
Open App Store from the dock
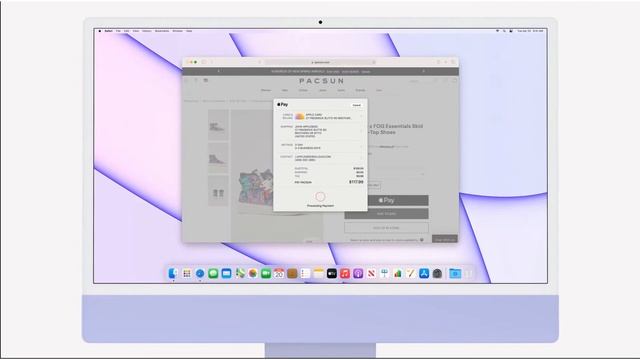coord(424,273)
